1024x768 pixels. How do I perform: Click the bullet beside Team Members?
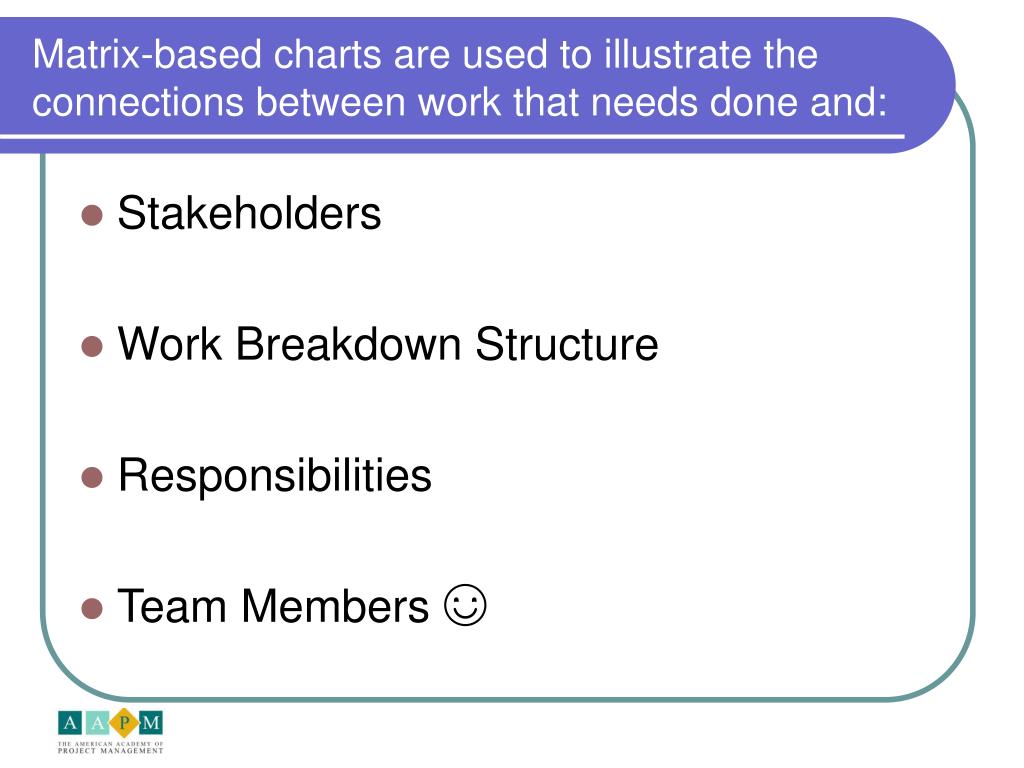click(92, 608)
